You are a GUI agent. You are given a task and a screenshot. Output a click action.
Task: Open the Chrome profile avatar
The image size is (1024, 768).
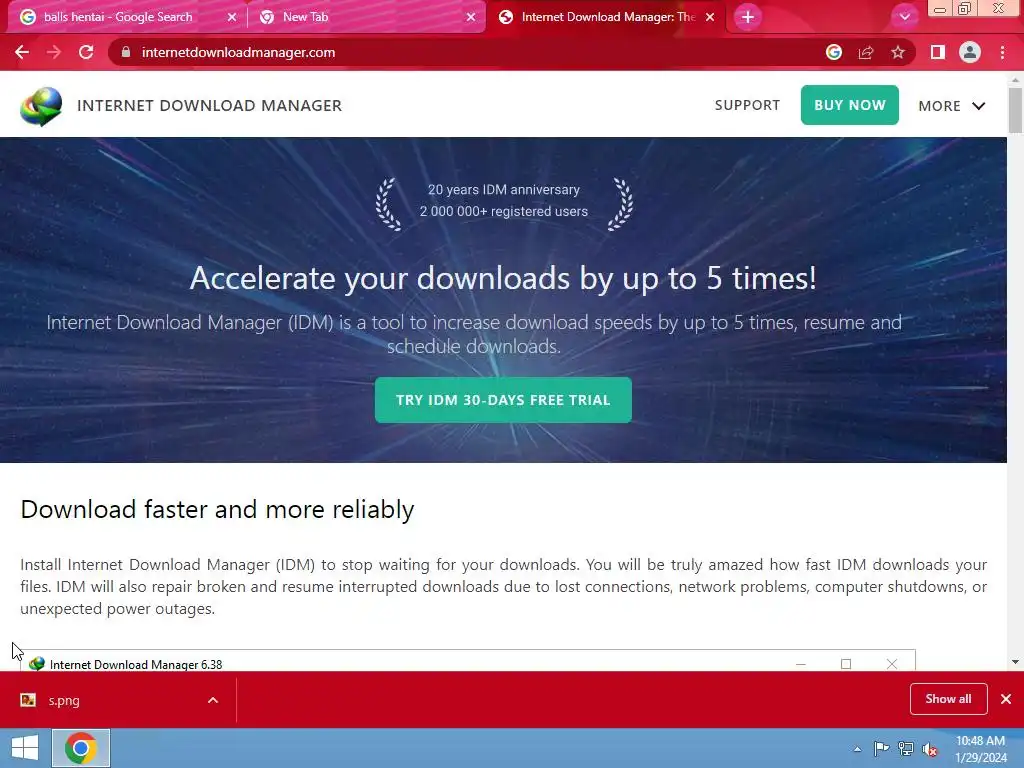[970, 52]
